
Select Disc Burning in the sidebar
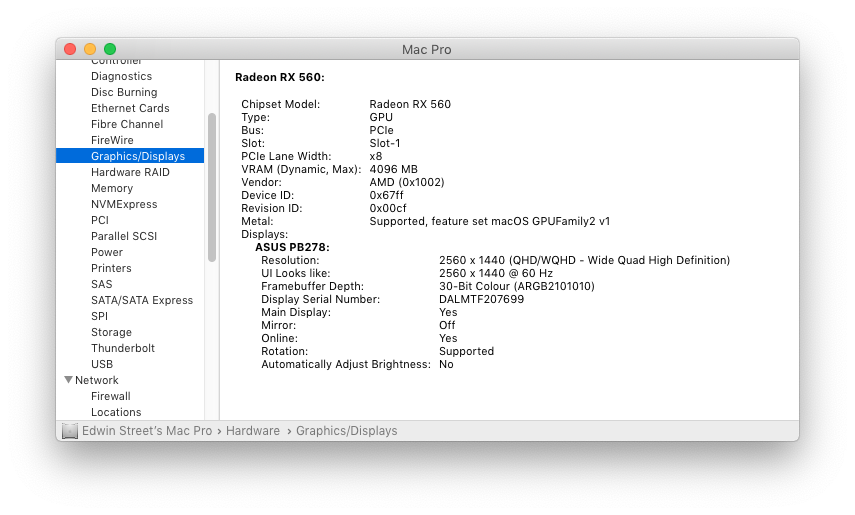click(124, 92)
